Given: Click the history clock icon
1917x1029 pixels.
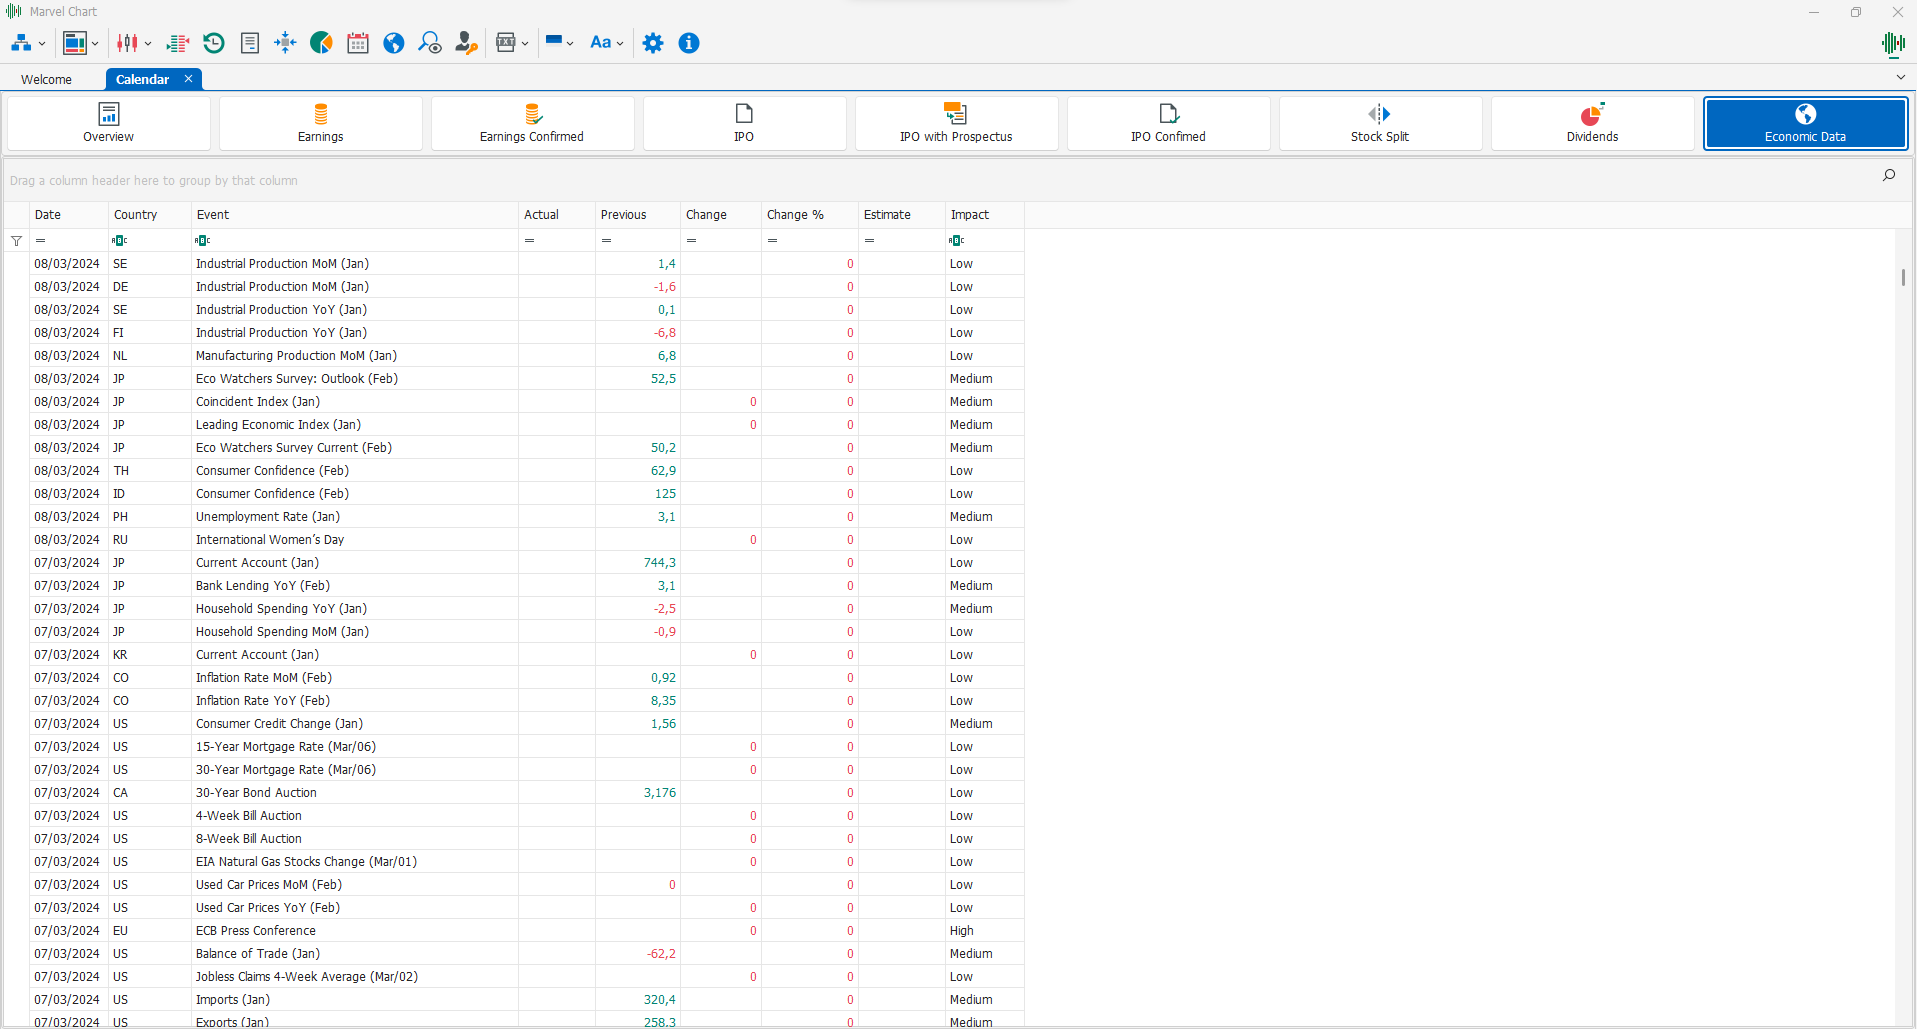Looking at the screenshot, I should tap(214, 43).
